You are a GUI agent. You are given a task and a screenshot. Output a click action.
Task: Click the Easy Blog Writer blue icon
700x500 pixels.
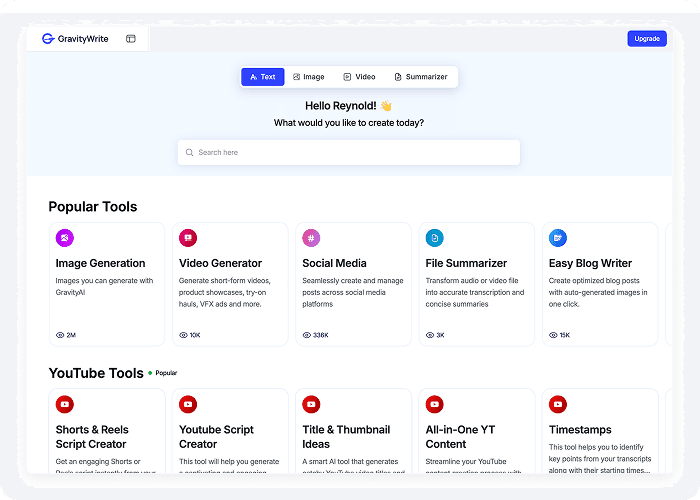pyautogui.click(x=558, y=238)
